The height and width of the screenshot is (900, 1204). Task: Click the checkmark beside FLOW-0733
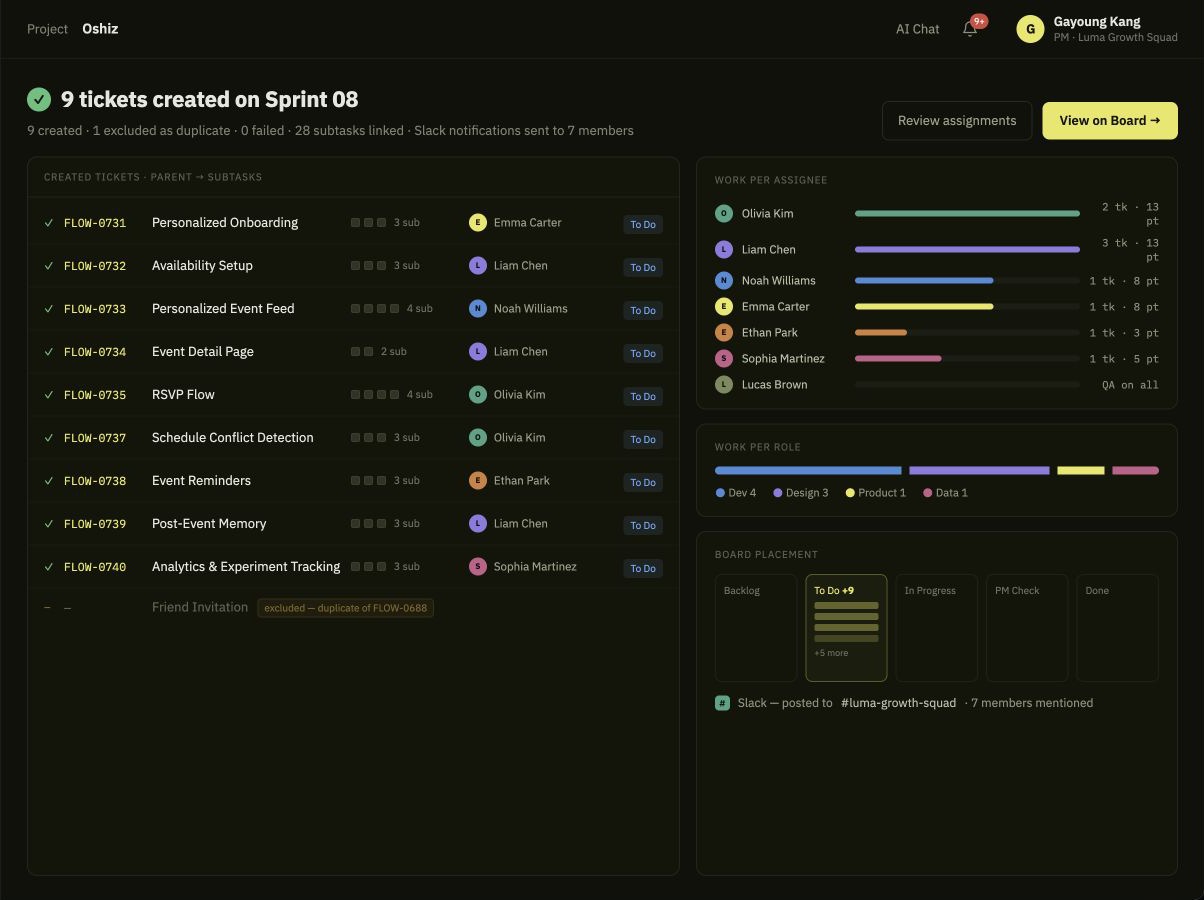coord(49,308)
